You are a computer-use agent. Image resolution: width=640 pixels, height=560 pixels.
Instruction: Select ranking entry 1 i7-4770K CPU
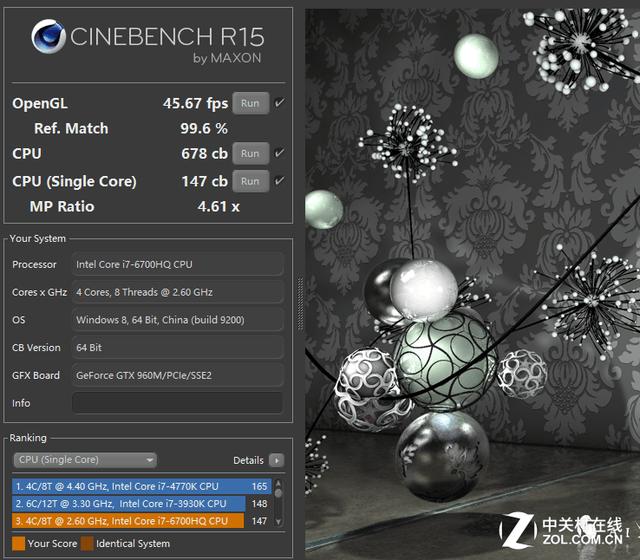point(142,487)
